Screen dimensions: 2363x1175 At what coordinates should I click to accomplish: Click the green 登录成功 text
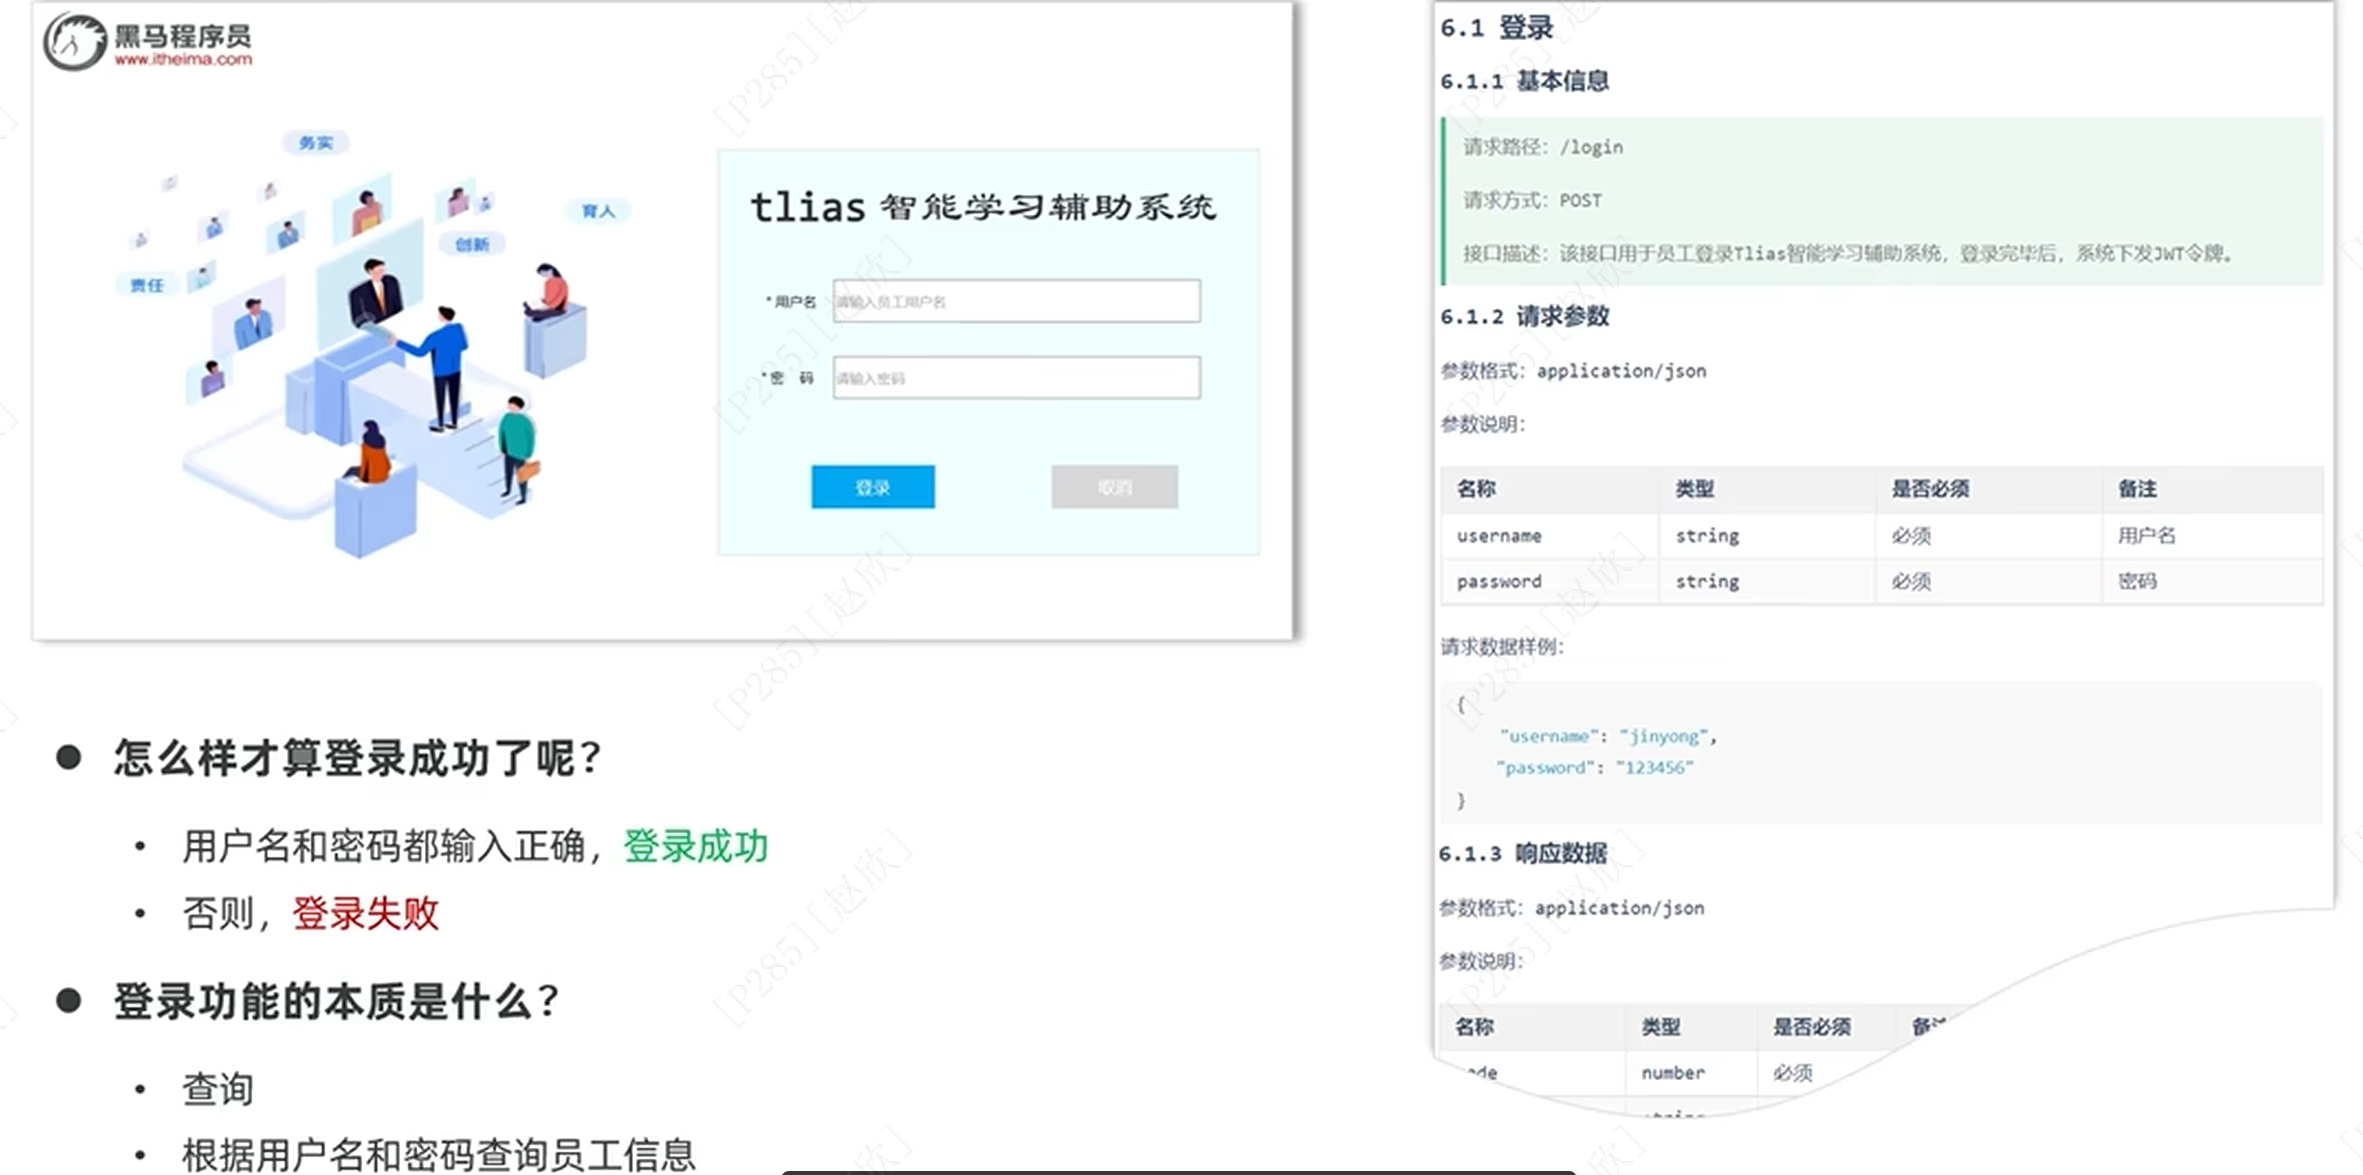coord(695,847)
